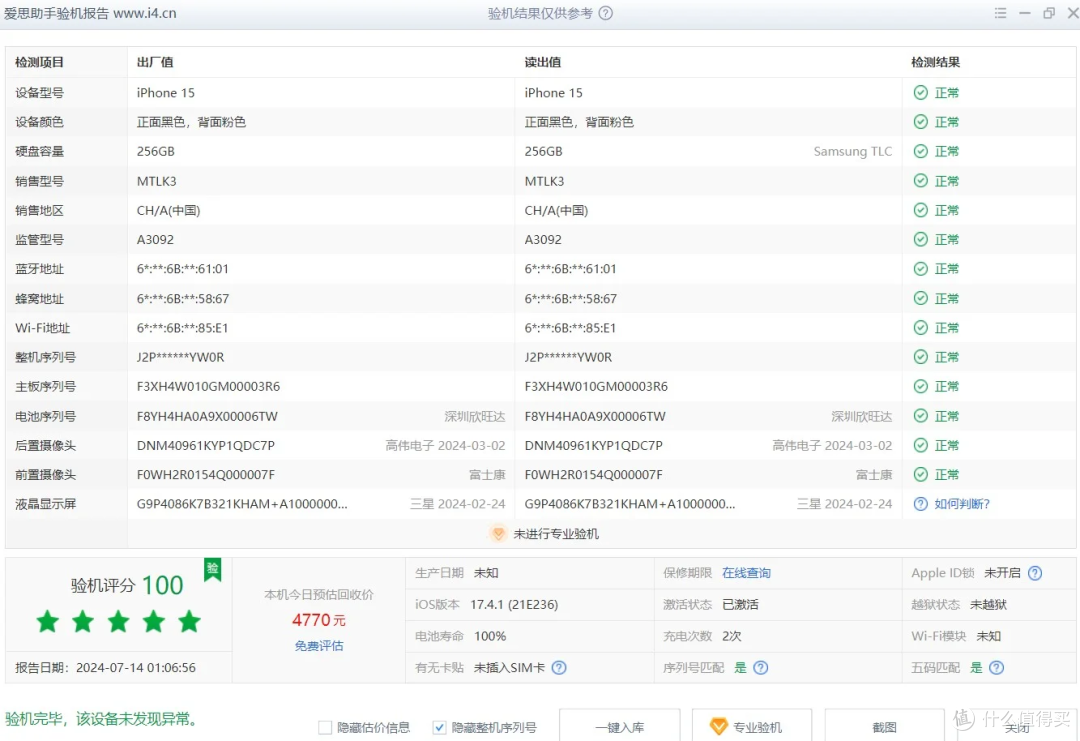Click the 验机评分 100 score
The height and width of the screenshot is (741, 1080).
tap(127, 585)
